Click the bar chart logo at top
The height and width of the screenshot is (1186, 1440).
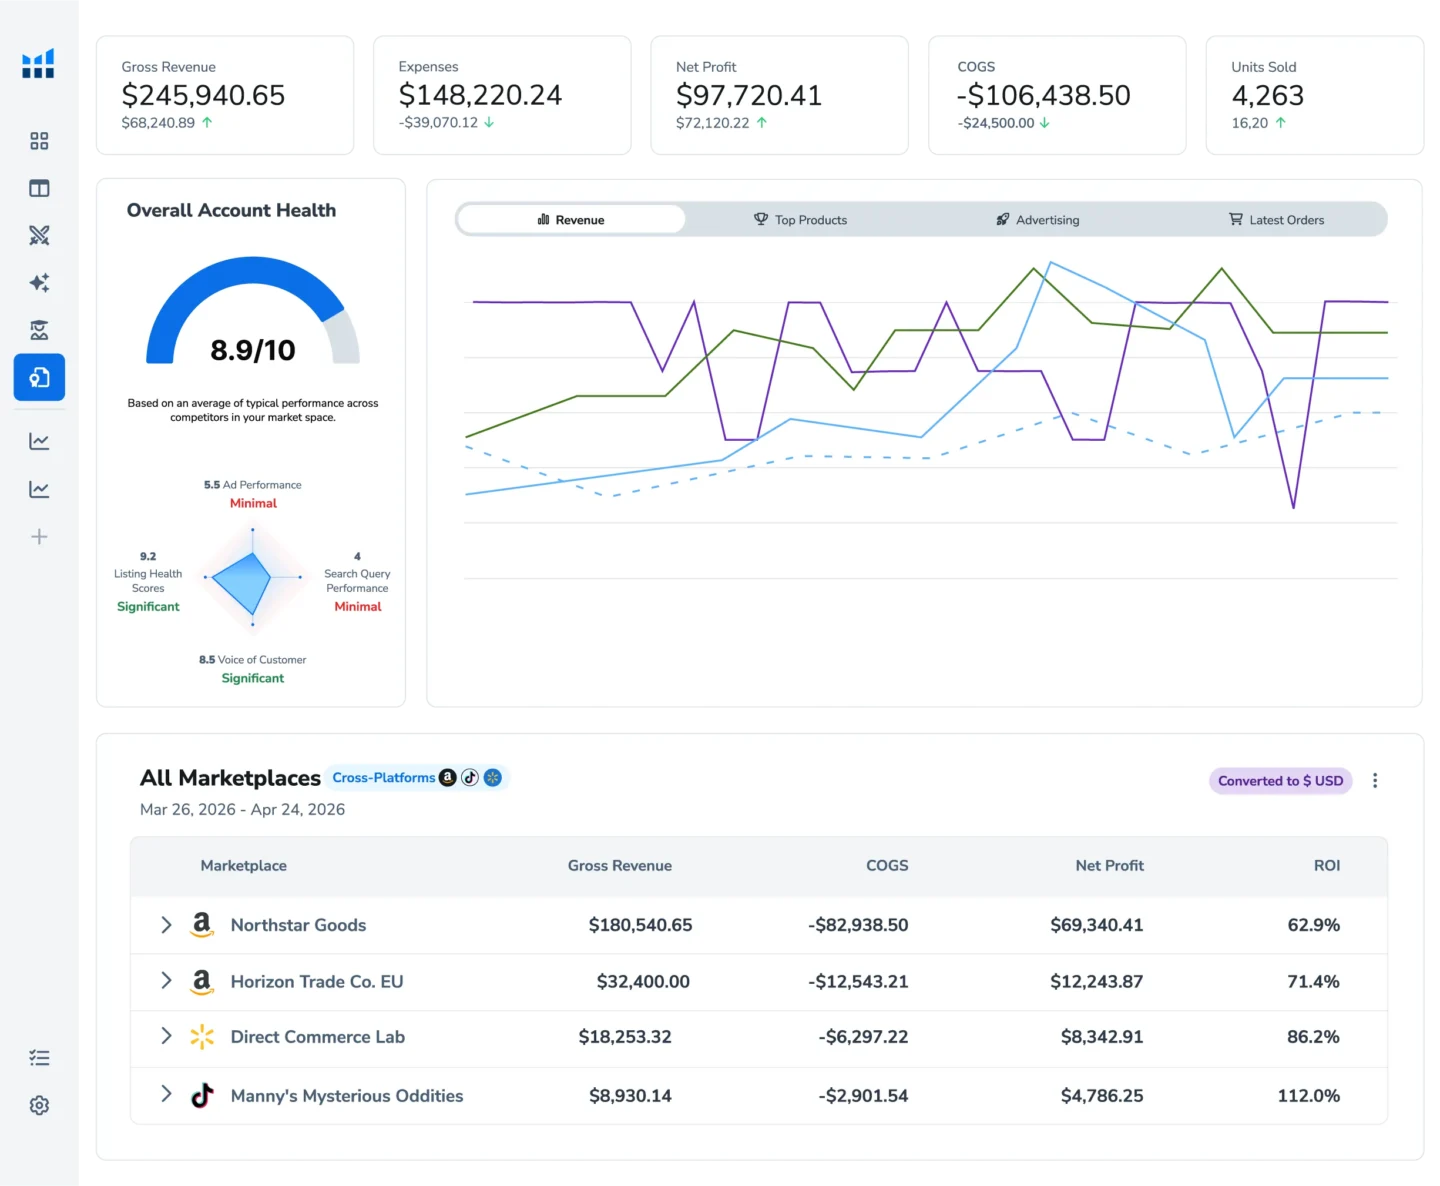38,64
